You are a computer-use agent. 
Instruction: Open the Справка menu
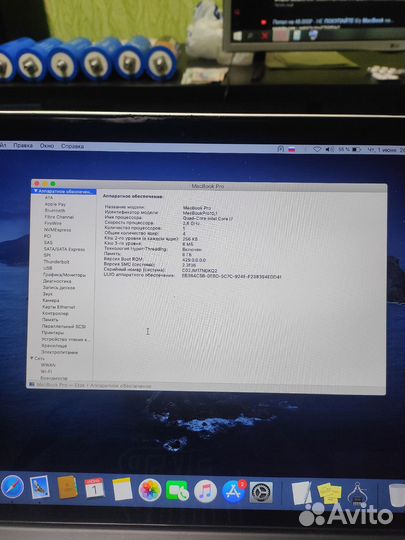(x=72, y=146)
